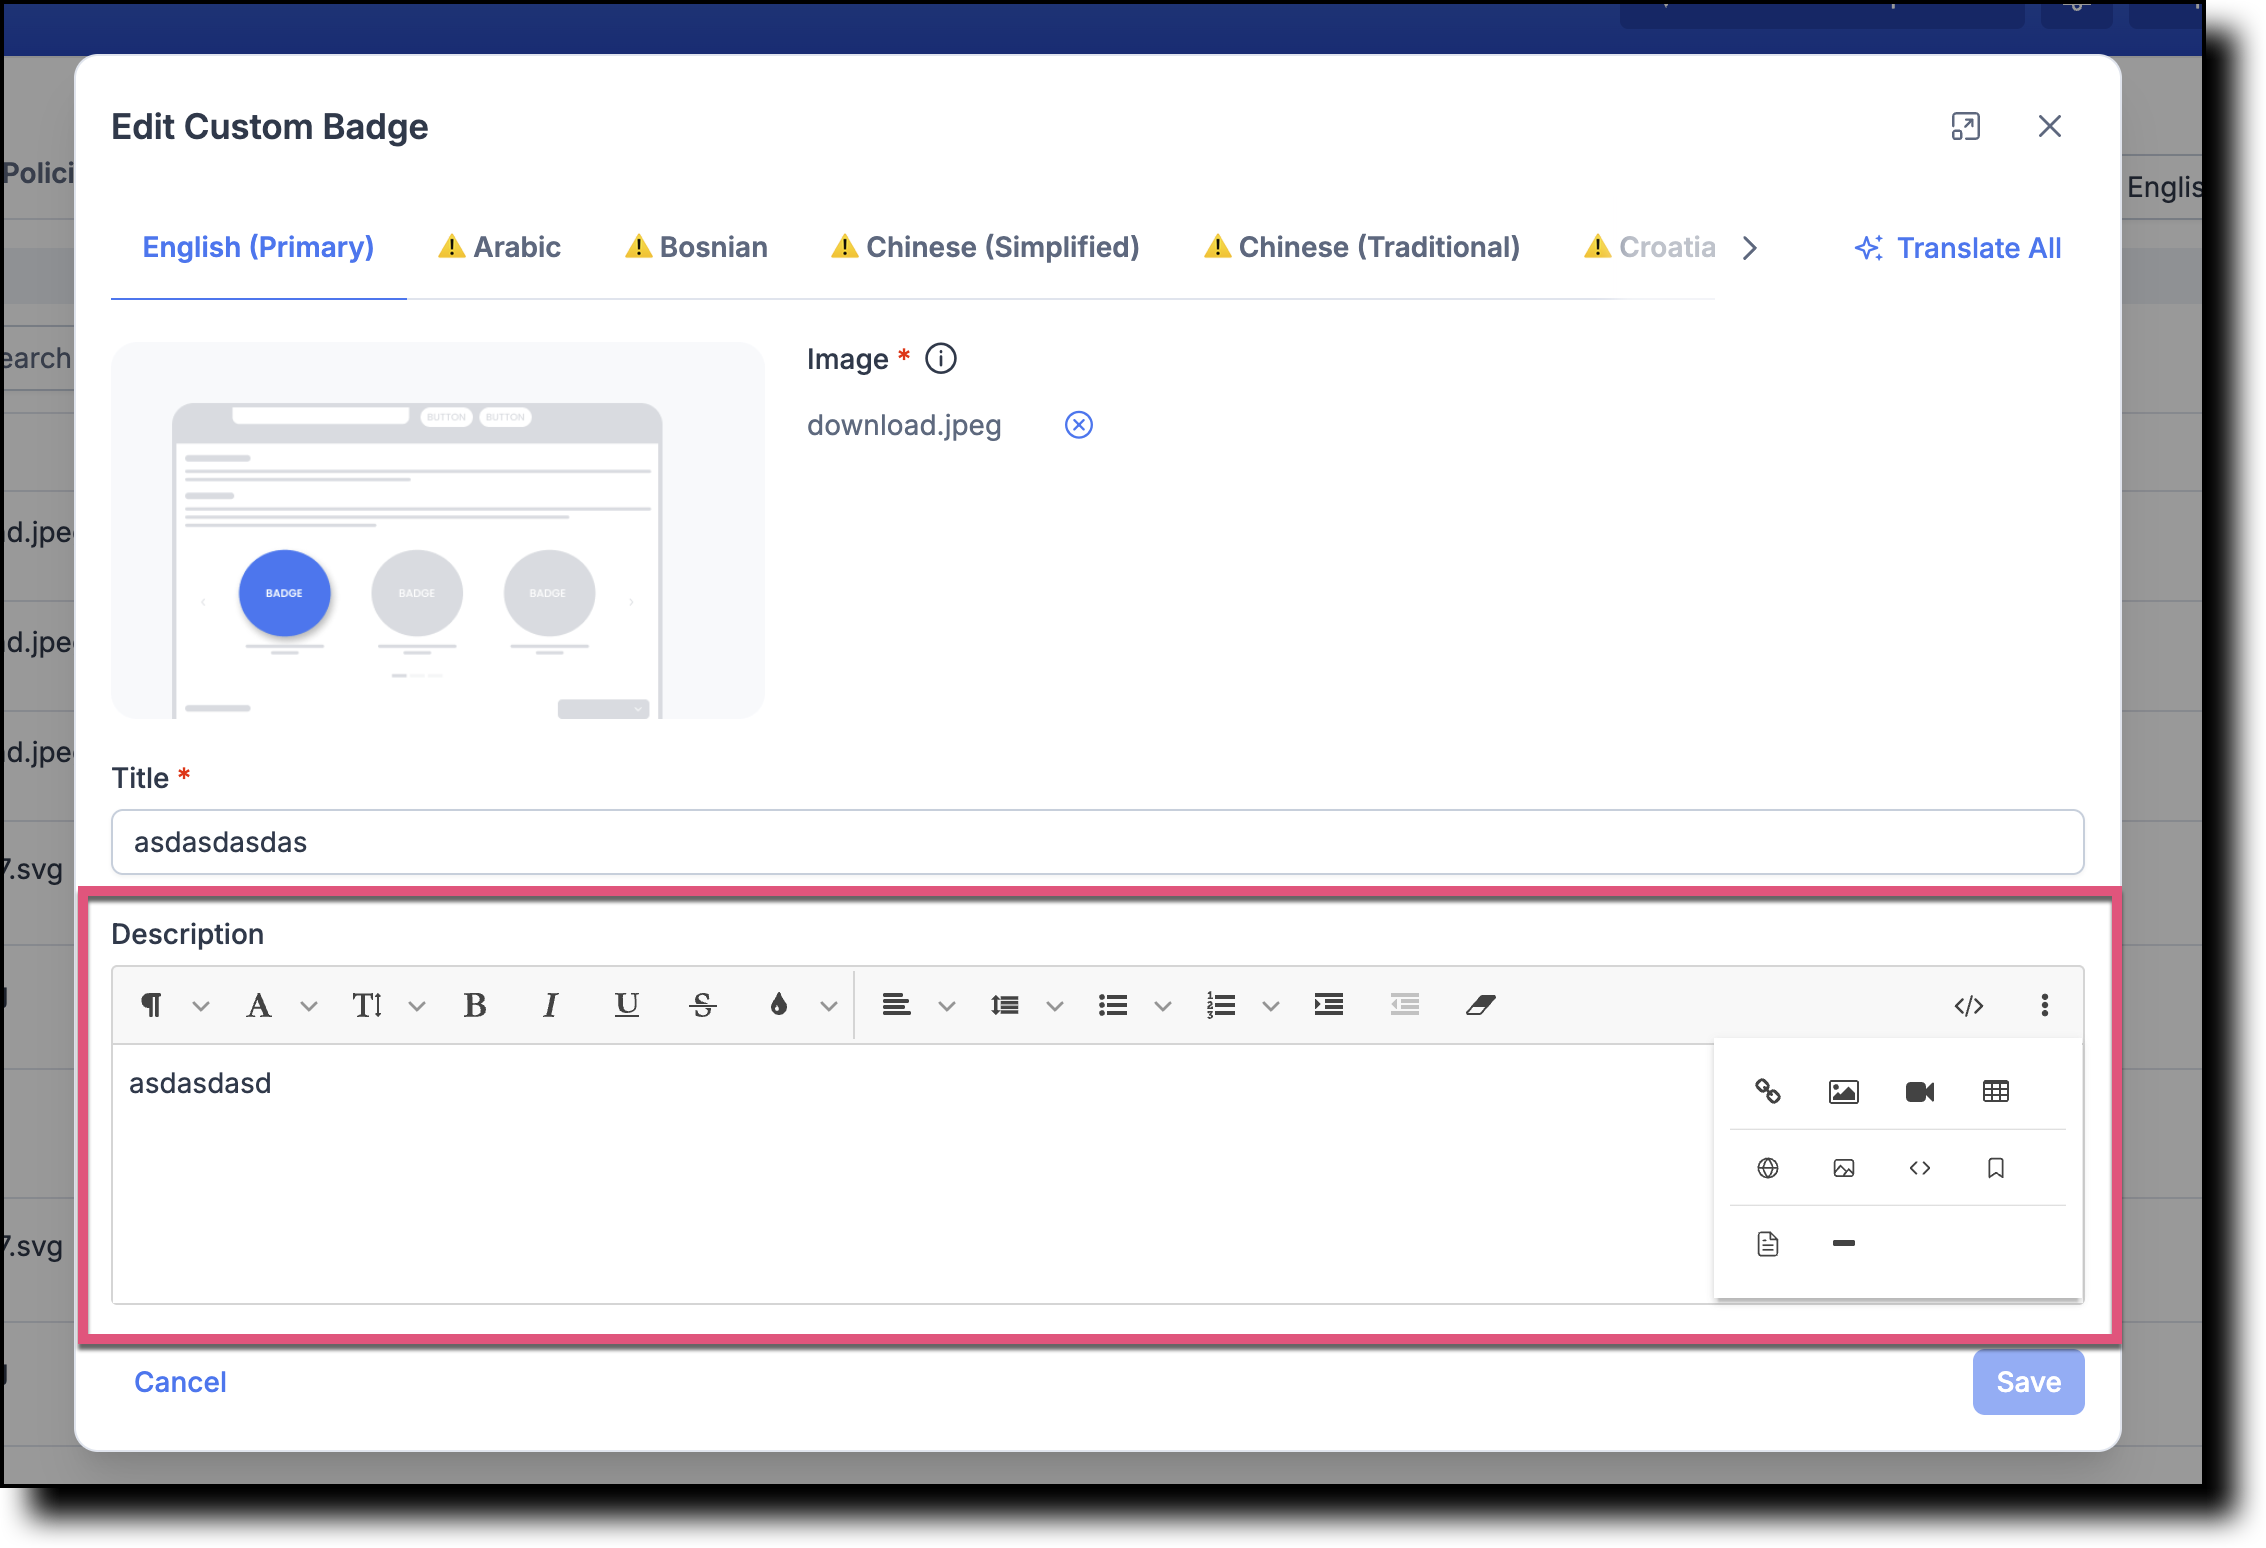Click the Cancel link
Screen dimensions: 2266x1548
(180, 1381)
